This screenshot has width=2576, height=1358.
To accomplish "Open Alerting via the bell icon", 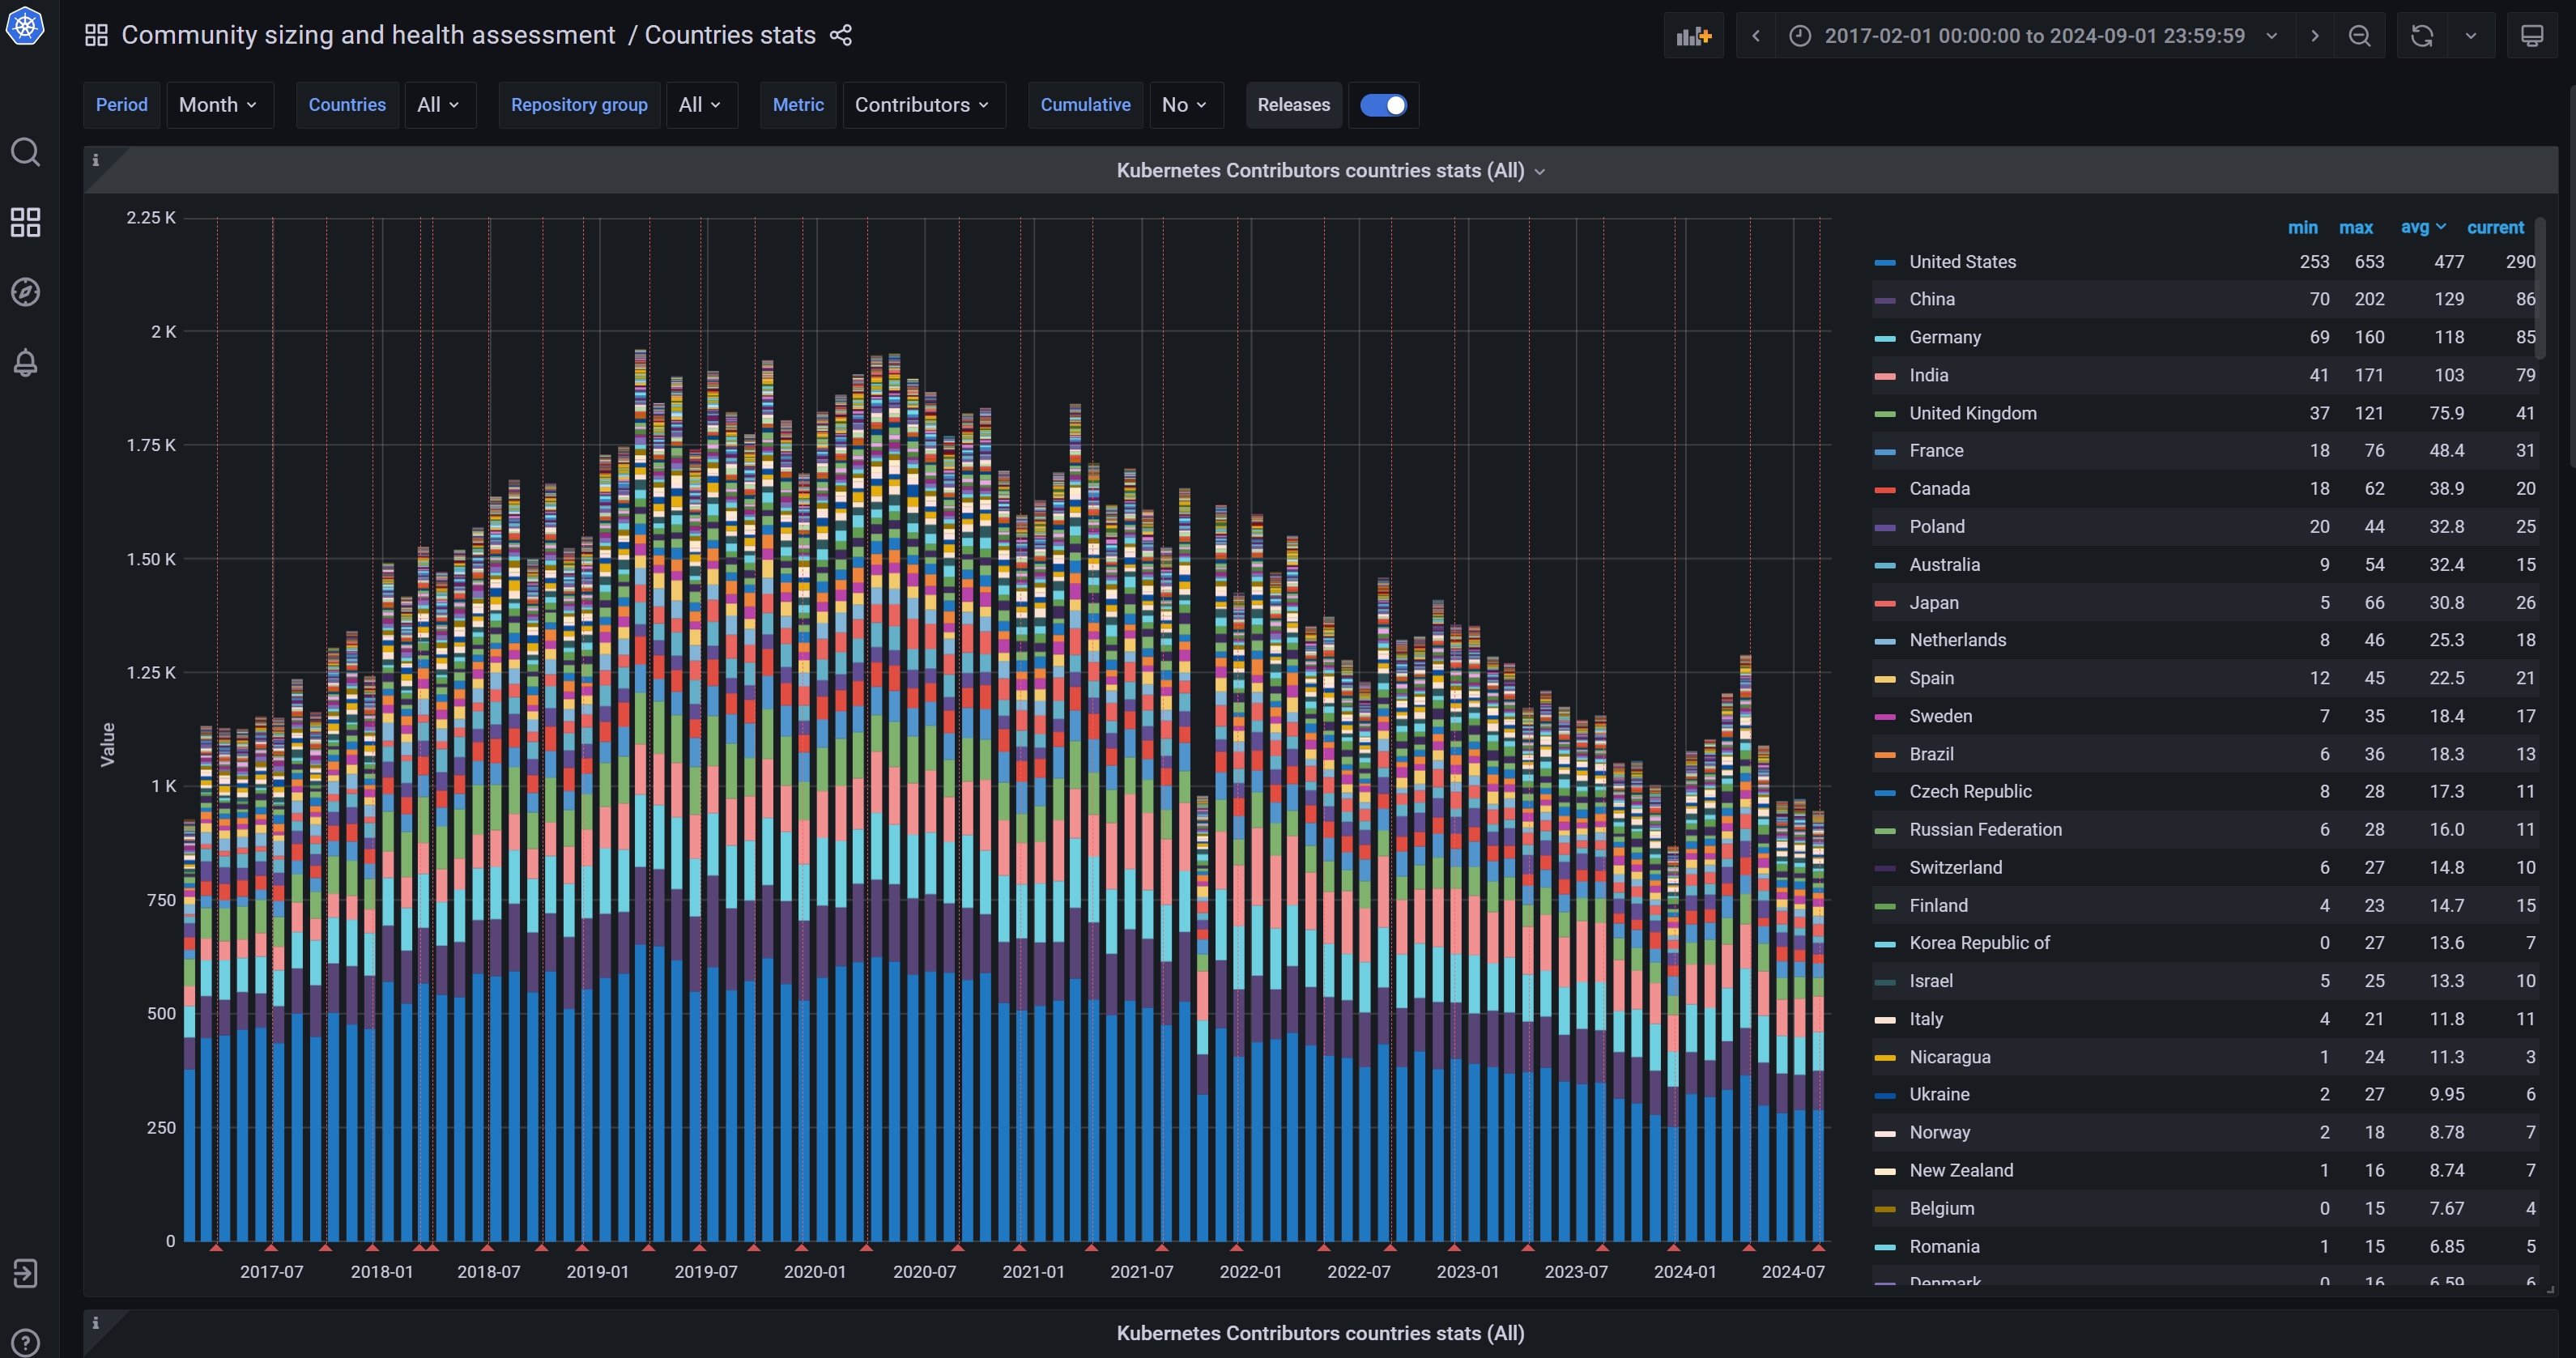I will (25, 362).
